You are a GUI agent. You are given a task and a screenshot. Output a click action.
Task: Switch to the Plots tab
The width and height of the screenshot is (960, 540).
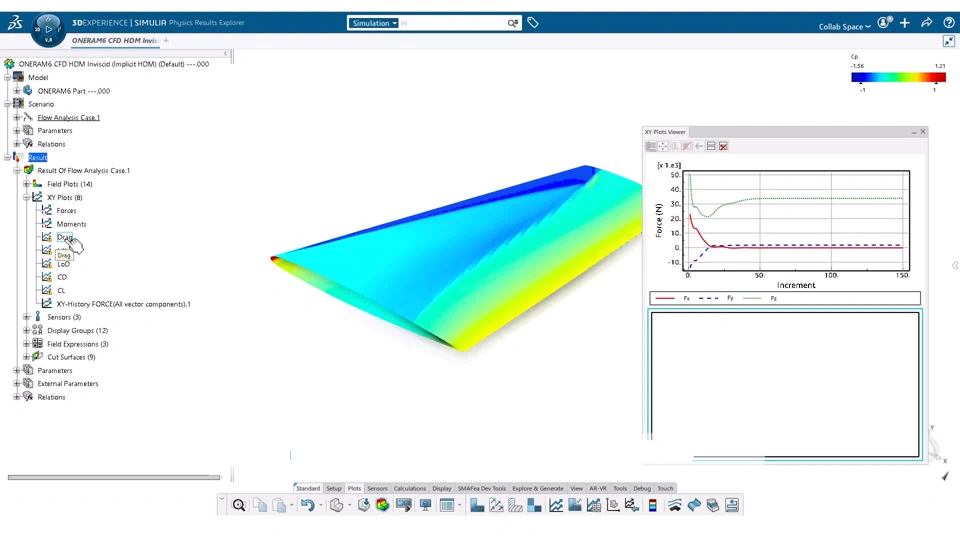click(354, 489)
